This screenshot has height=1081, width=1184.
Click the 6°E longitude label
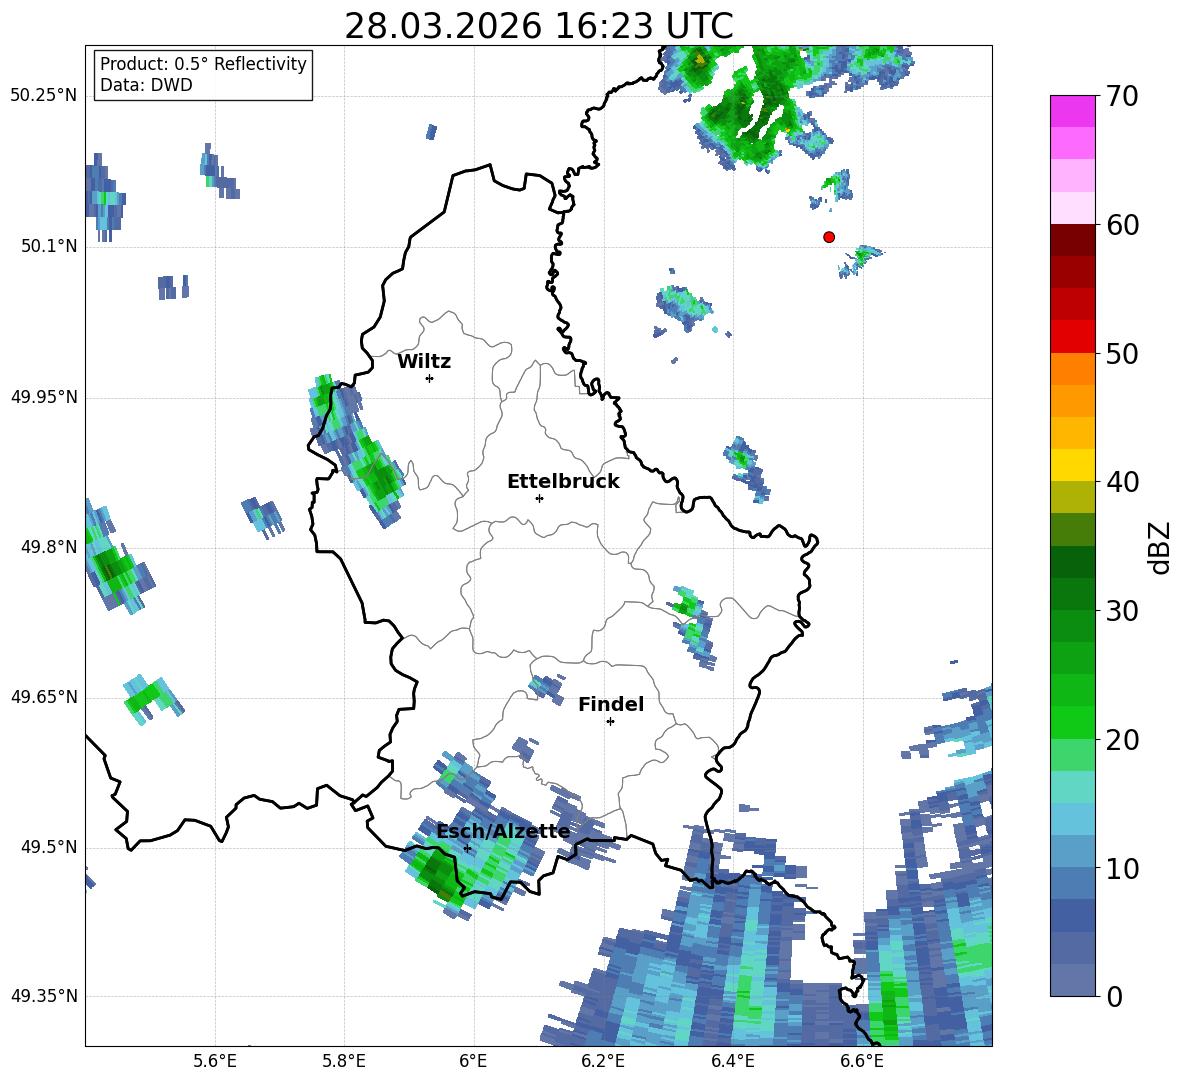(x=473, y=1061)
